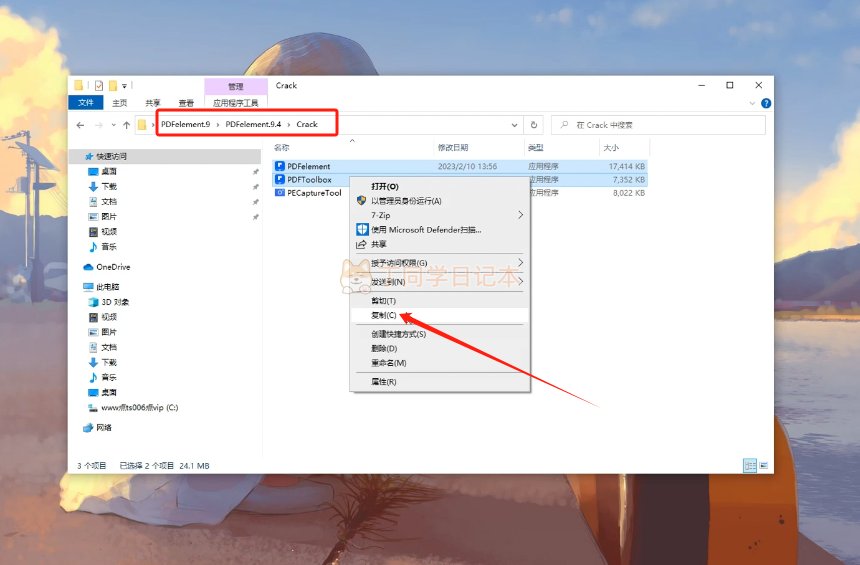This screenshot has height=565, width=860.
Task: Choose 复制(C) in context menu
Action: pyautogui.click(x=440, y=315)
